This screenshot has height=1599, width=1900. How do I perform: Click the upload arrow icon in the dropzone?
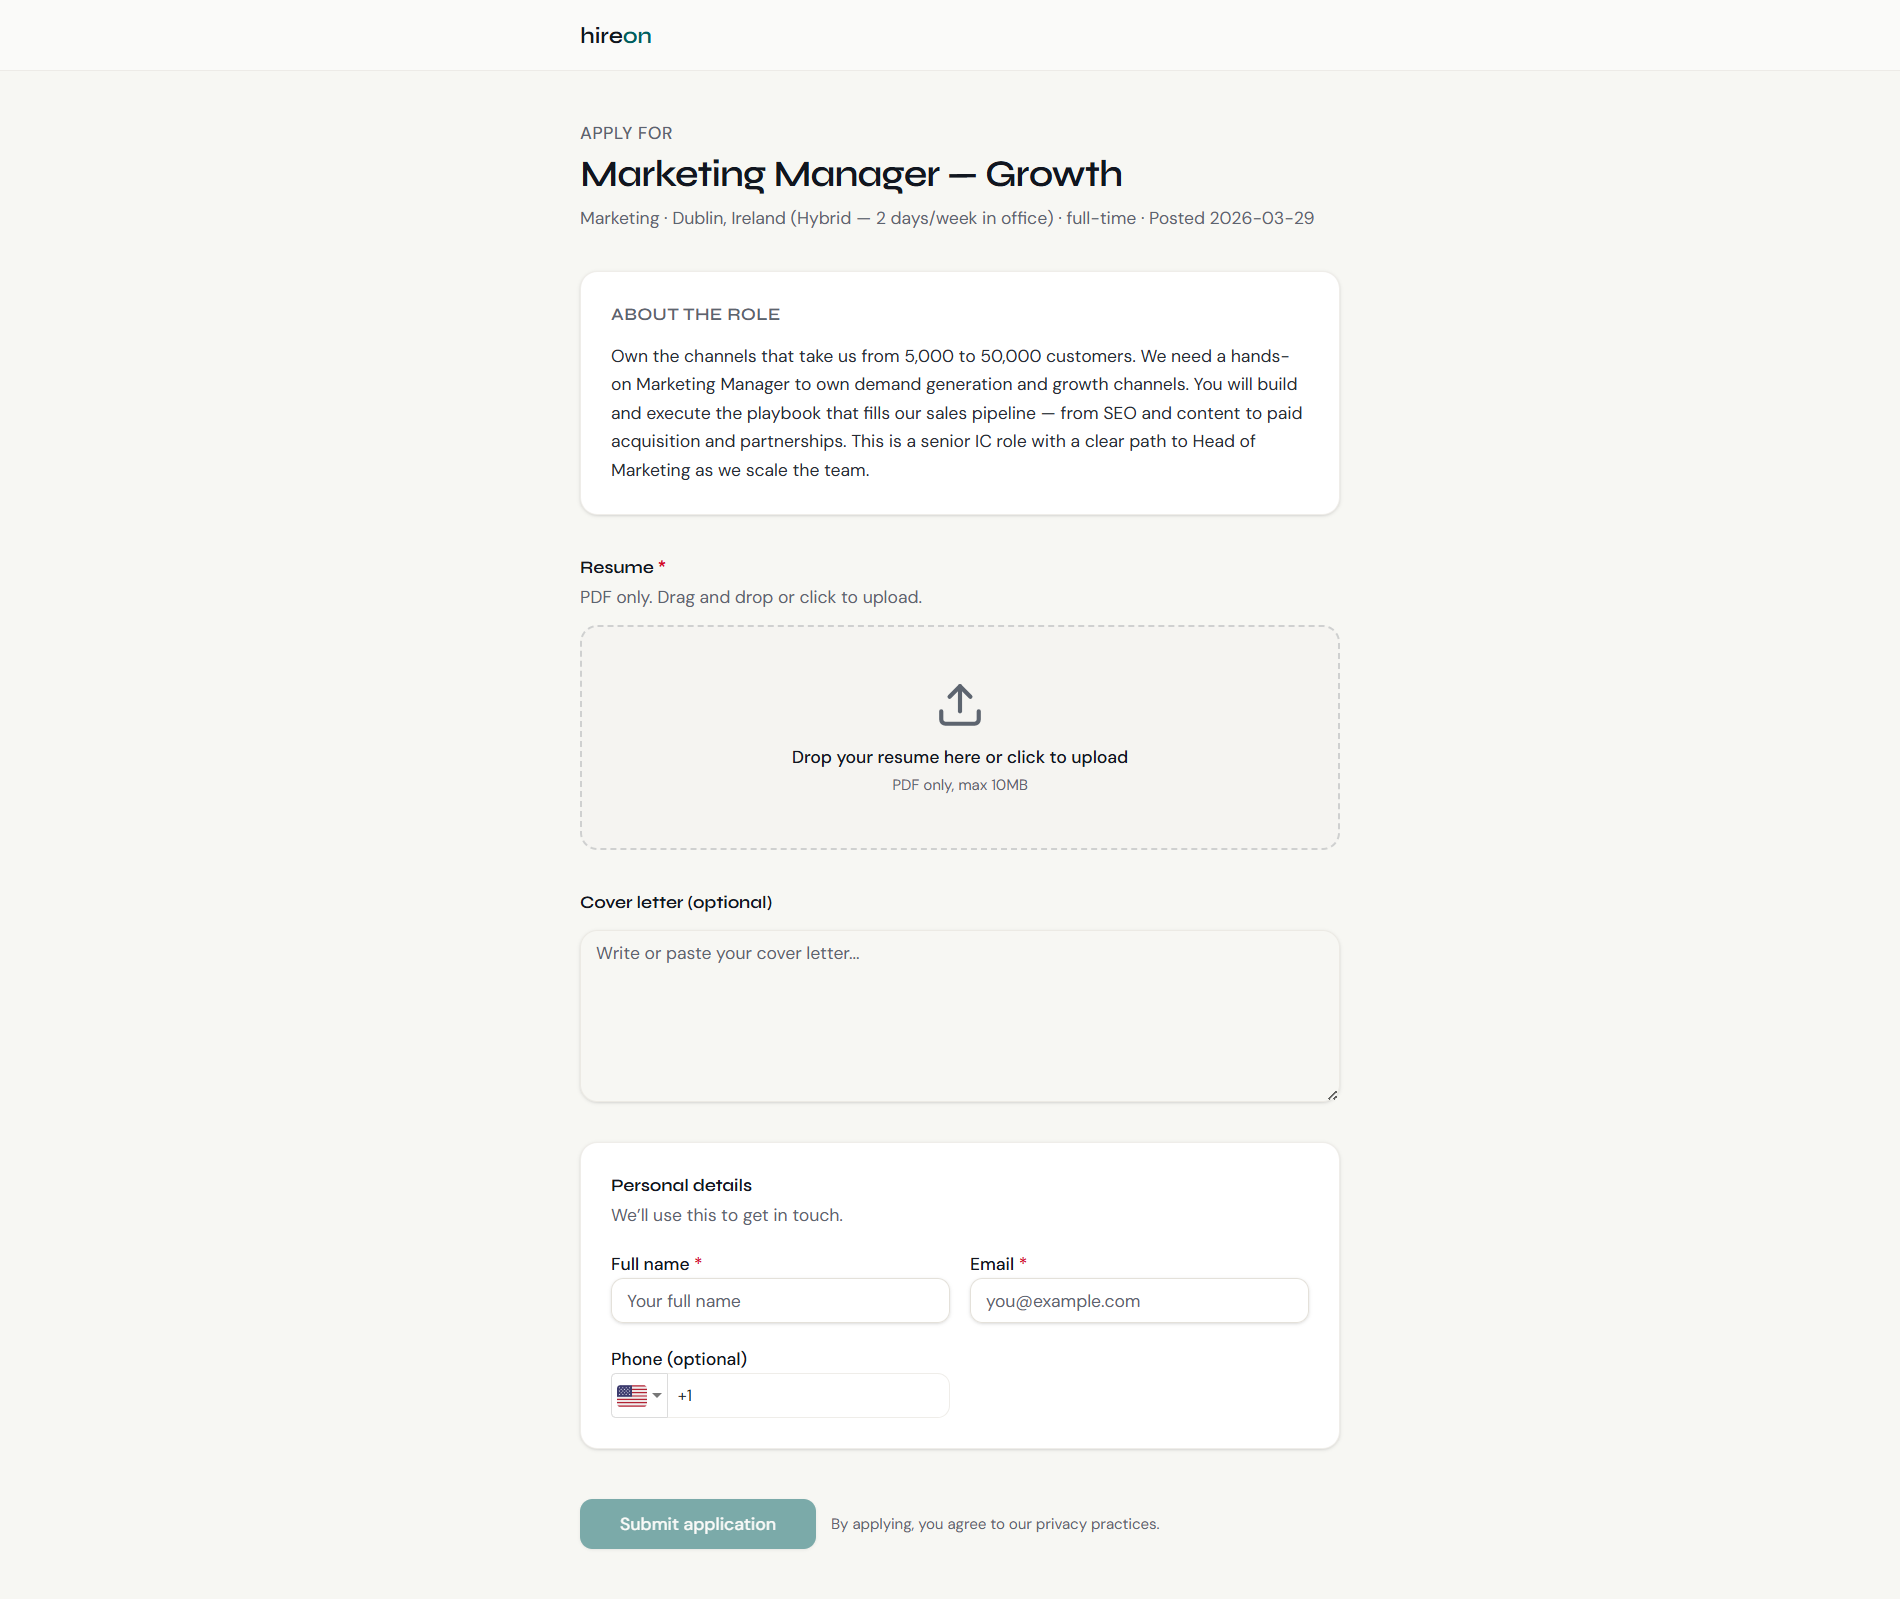pyautogui.click(x=959, y=704)
